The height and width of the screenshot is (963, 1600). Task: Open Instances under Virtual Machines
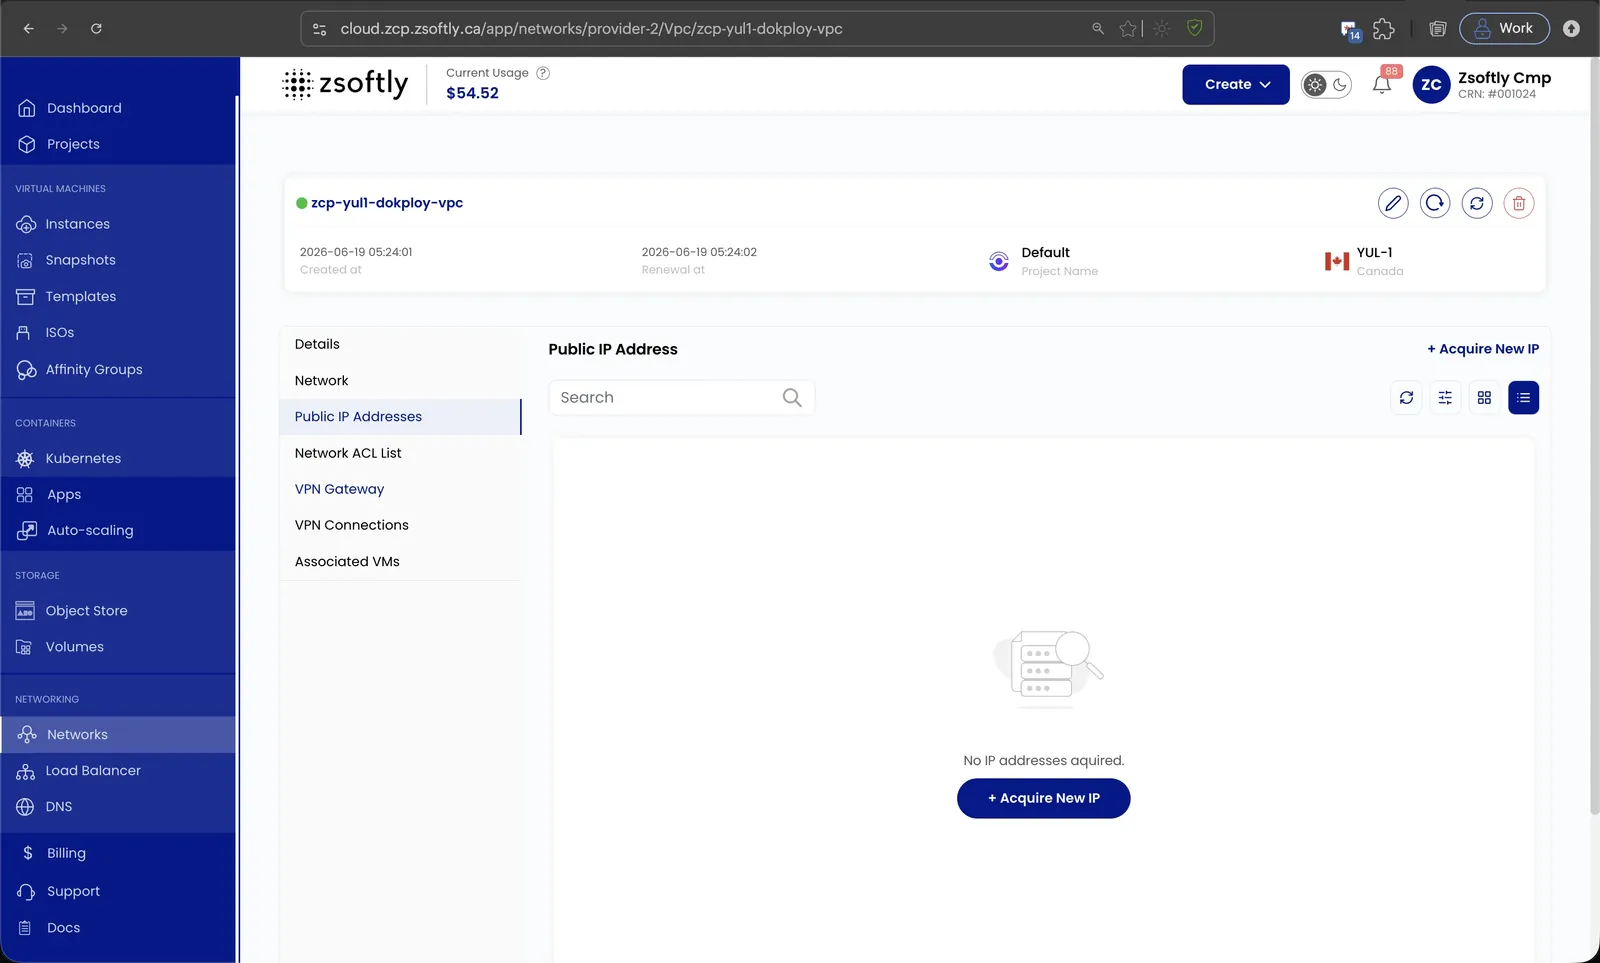tap(77, 224)
